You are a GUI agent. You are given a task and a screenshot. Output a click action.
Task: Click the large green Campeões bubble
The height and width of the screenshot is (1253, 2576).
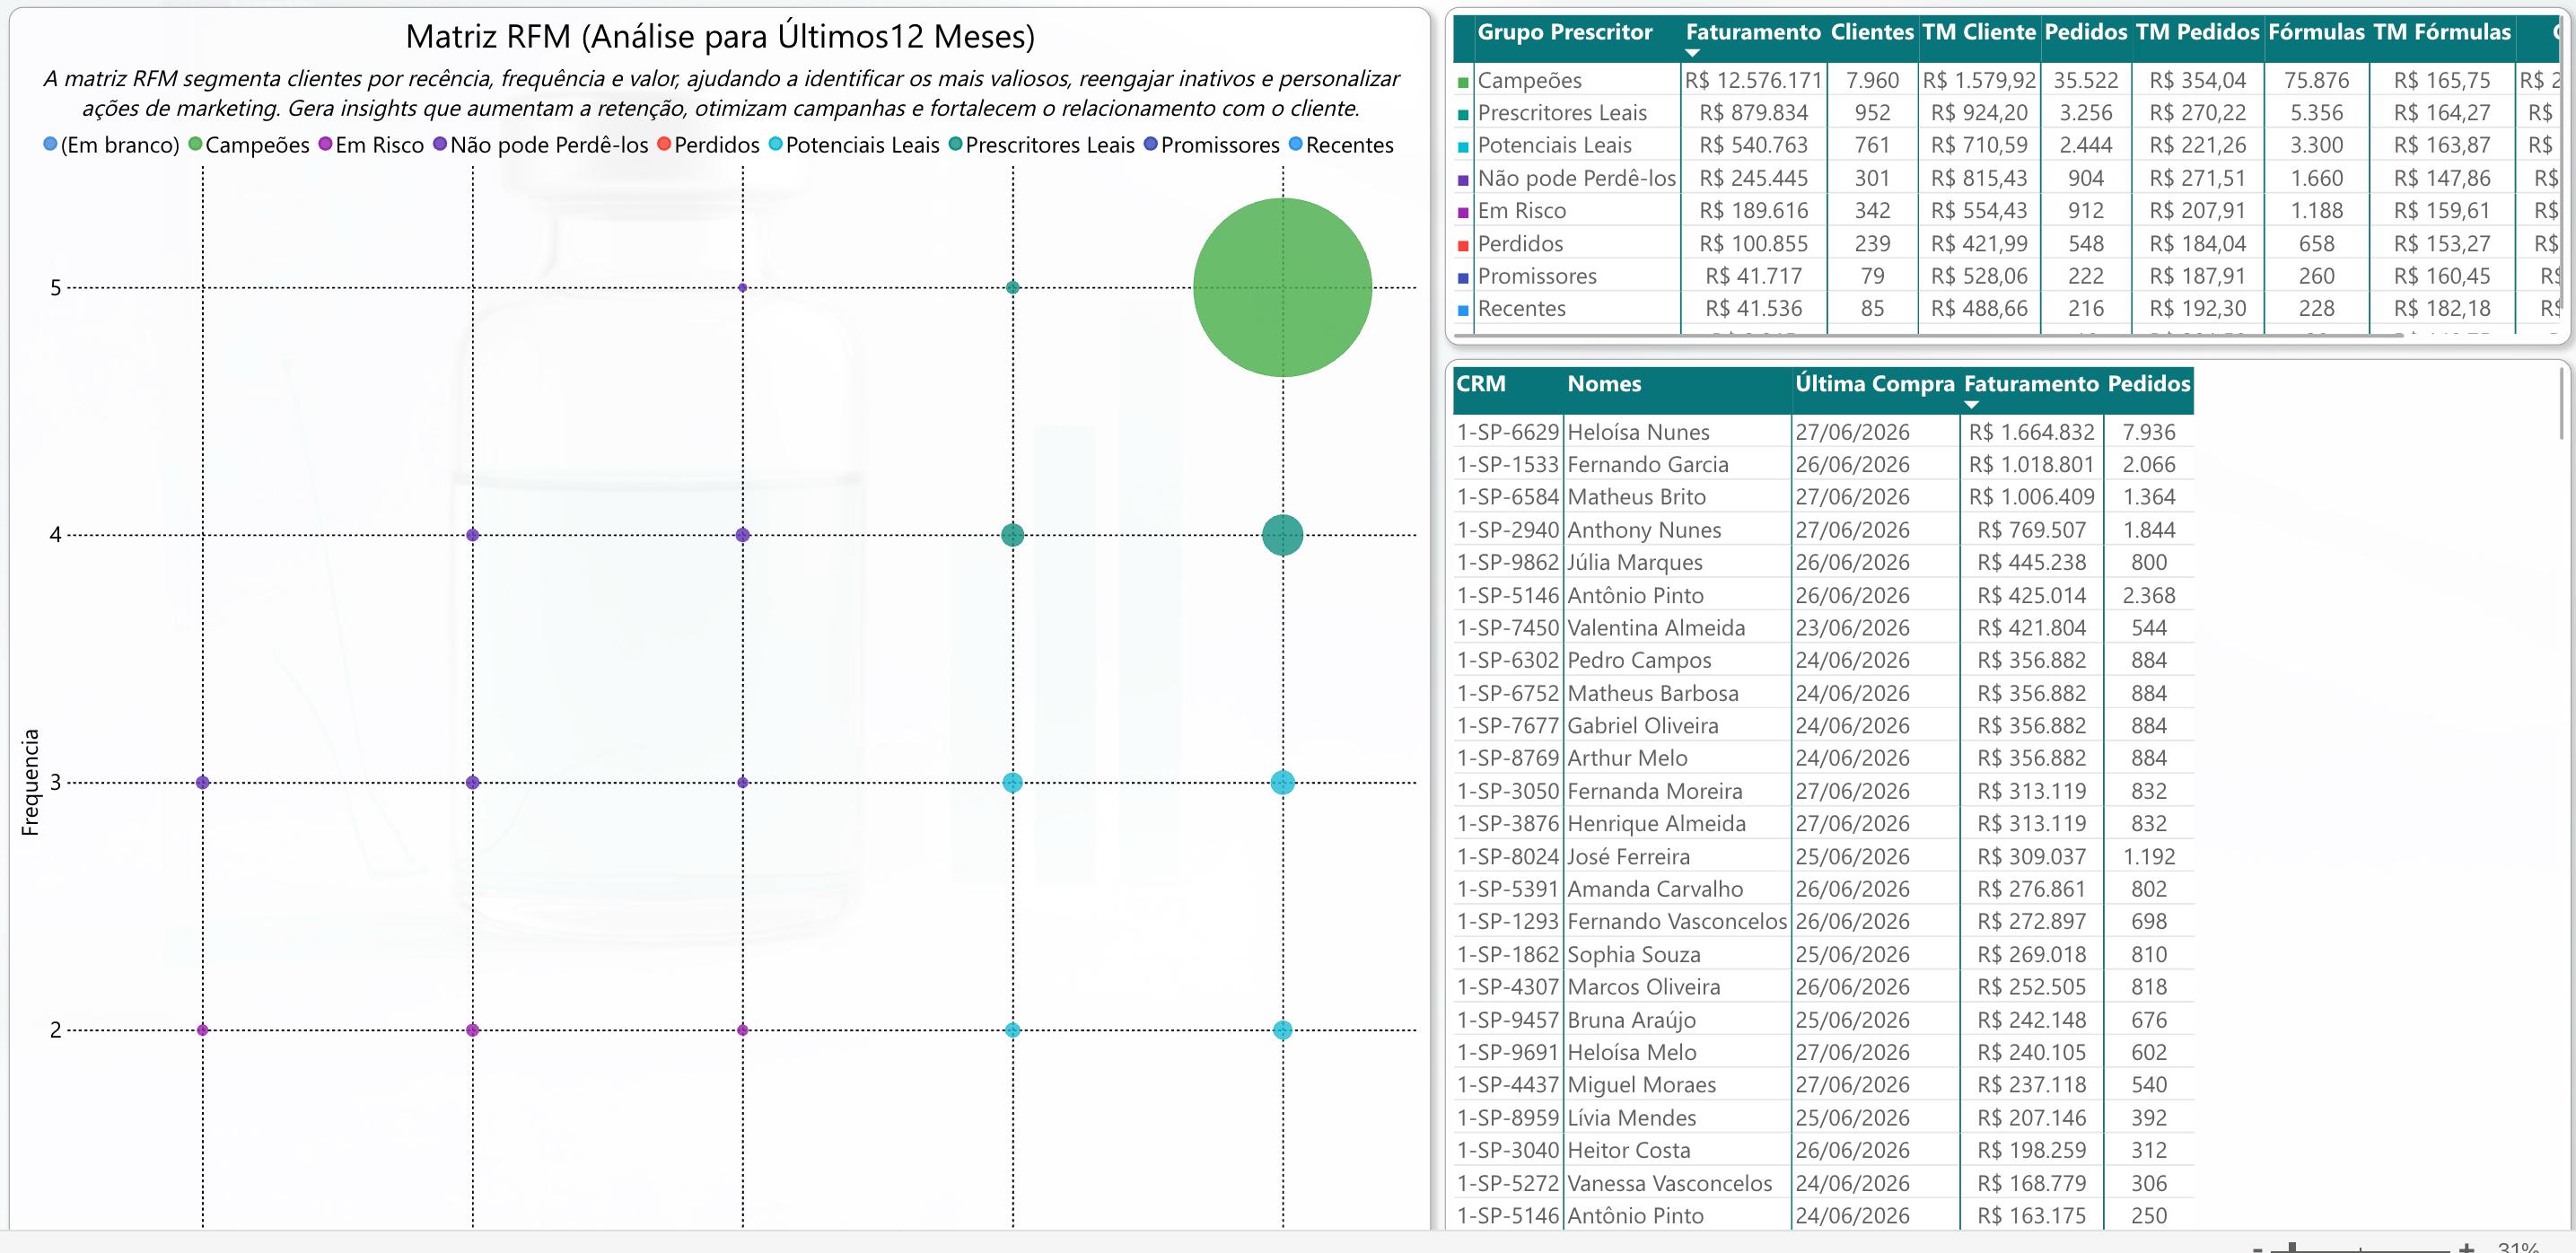(1282, 288)
